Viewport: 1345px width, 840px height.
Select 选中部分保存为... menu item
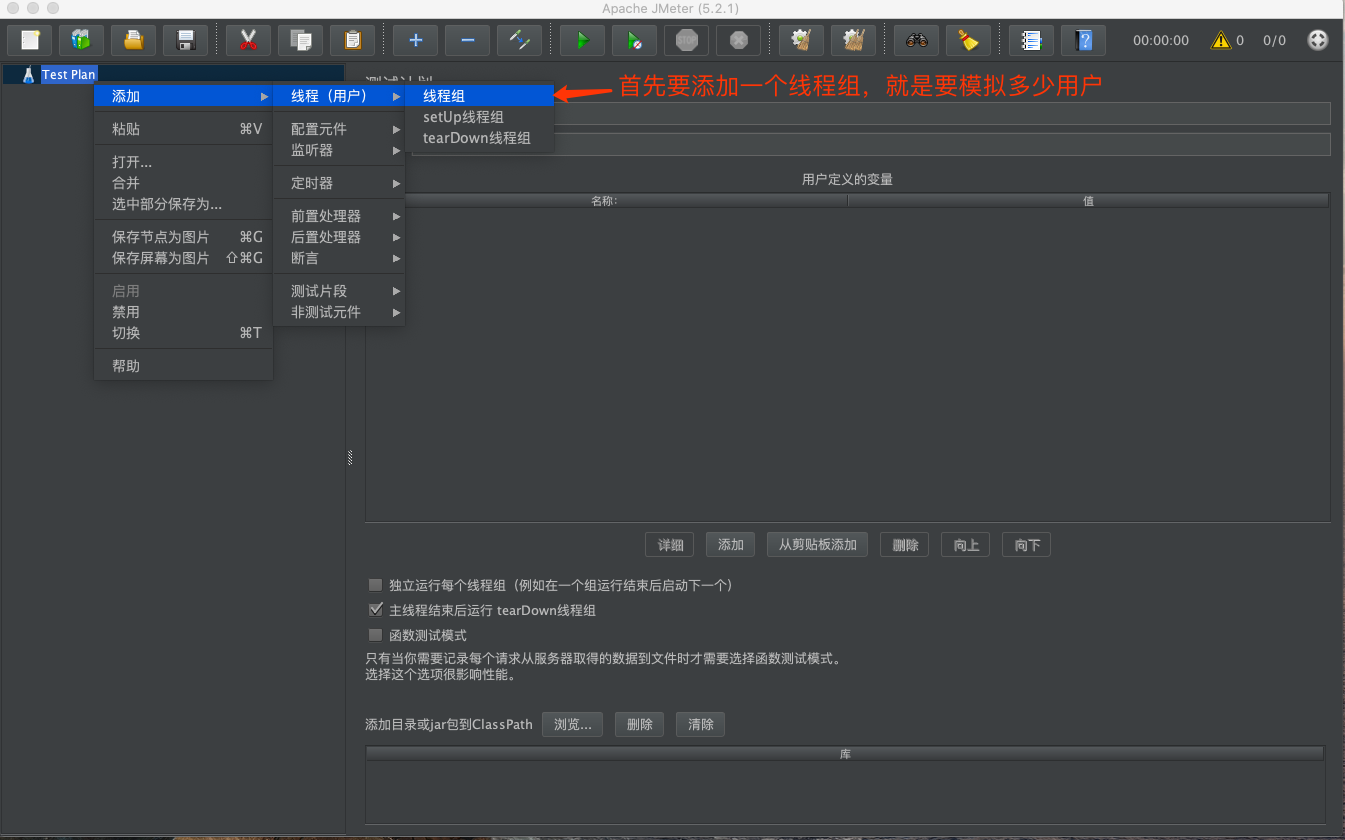(183, 204)
